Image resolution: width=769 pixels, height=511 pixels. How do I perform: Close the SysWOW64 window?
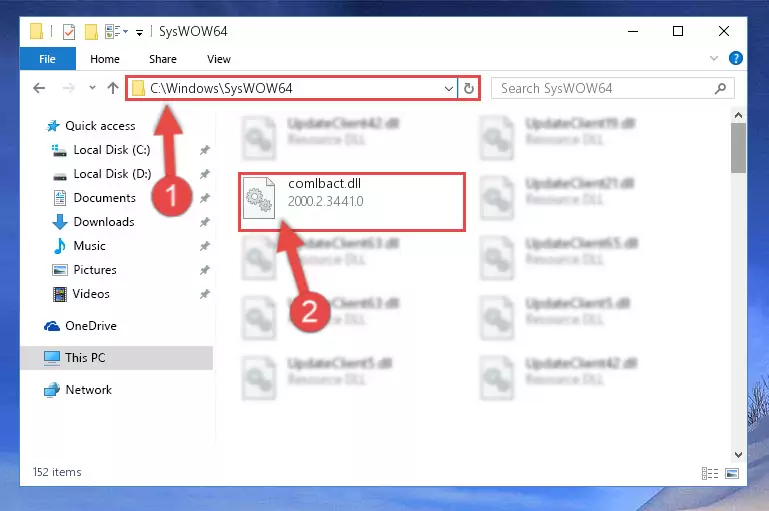pyautogui.click(x=723, y=31)
